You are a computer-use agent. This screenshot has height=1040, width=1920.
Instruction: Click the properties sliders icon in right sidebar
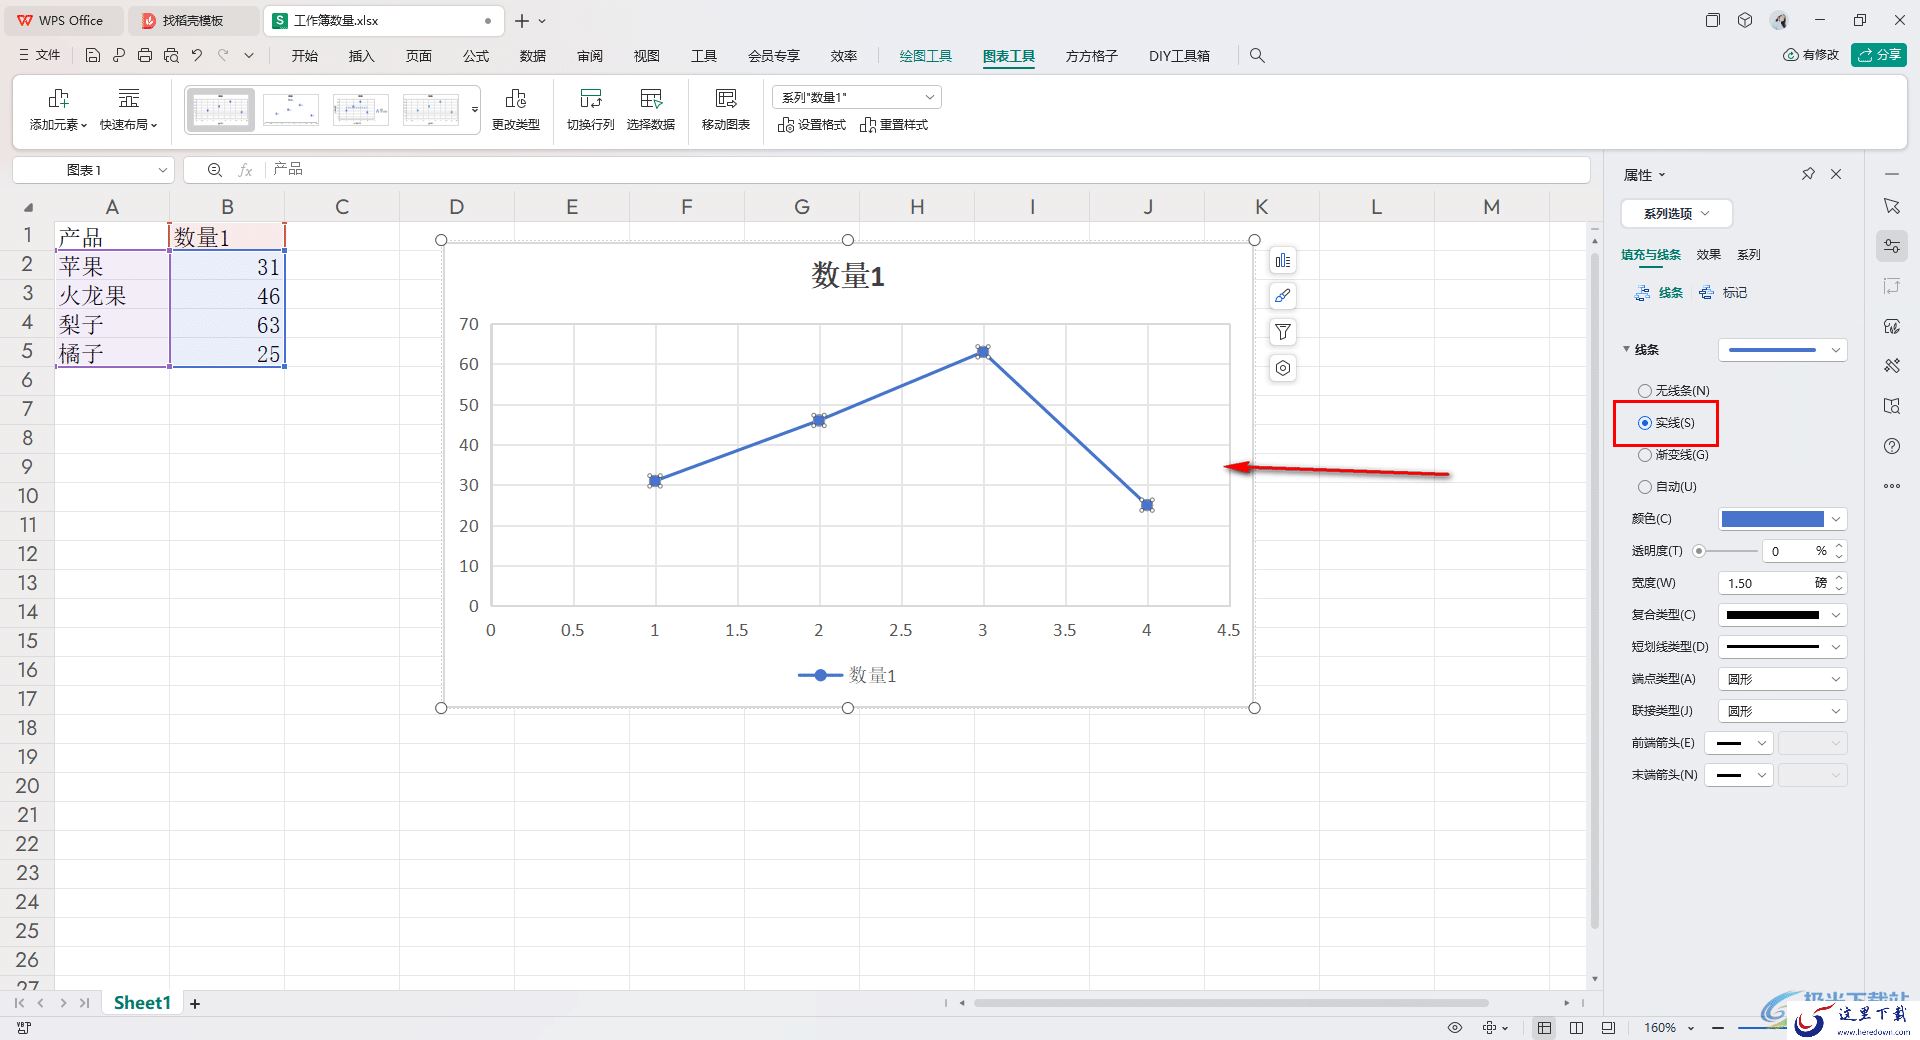1891,246
